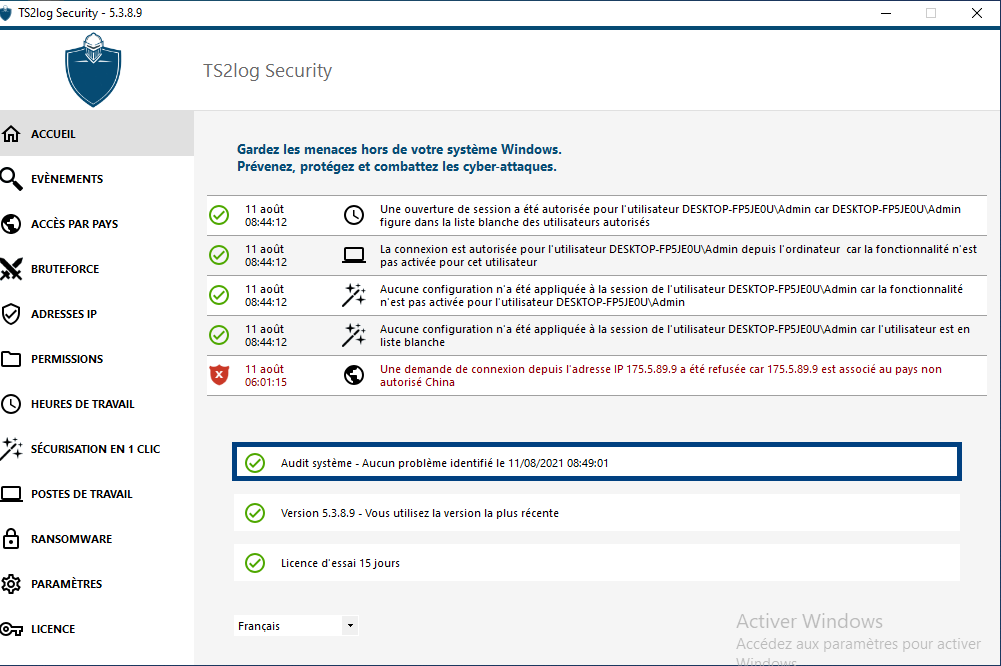Click the green check beside Licence d'essai
1001x666 pixels.
click(255, 563)
